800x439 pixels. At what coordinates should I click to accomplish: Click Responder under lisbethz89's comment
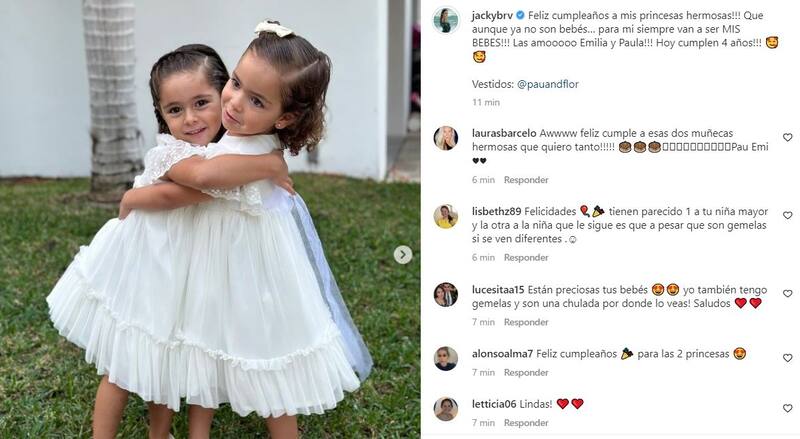click(526, 257)
